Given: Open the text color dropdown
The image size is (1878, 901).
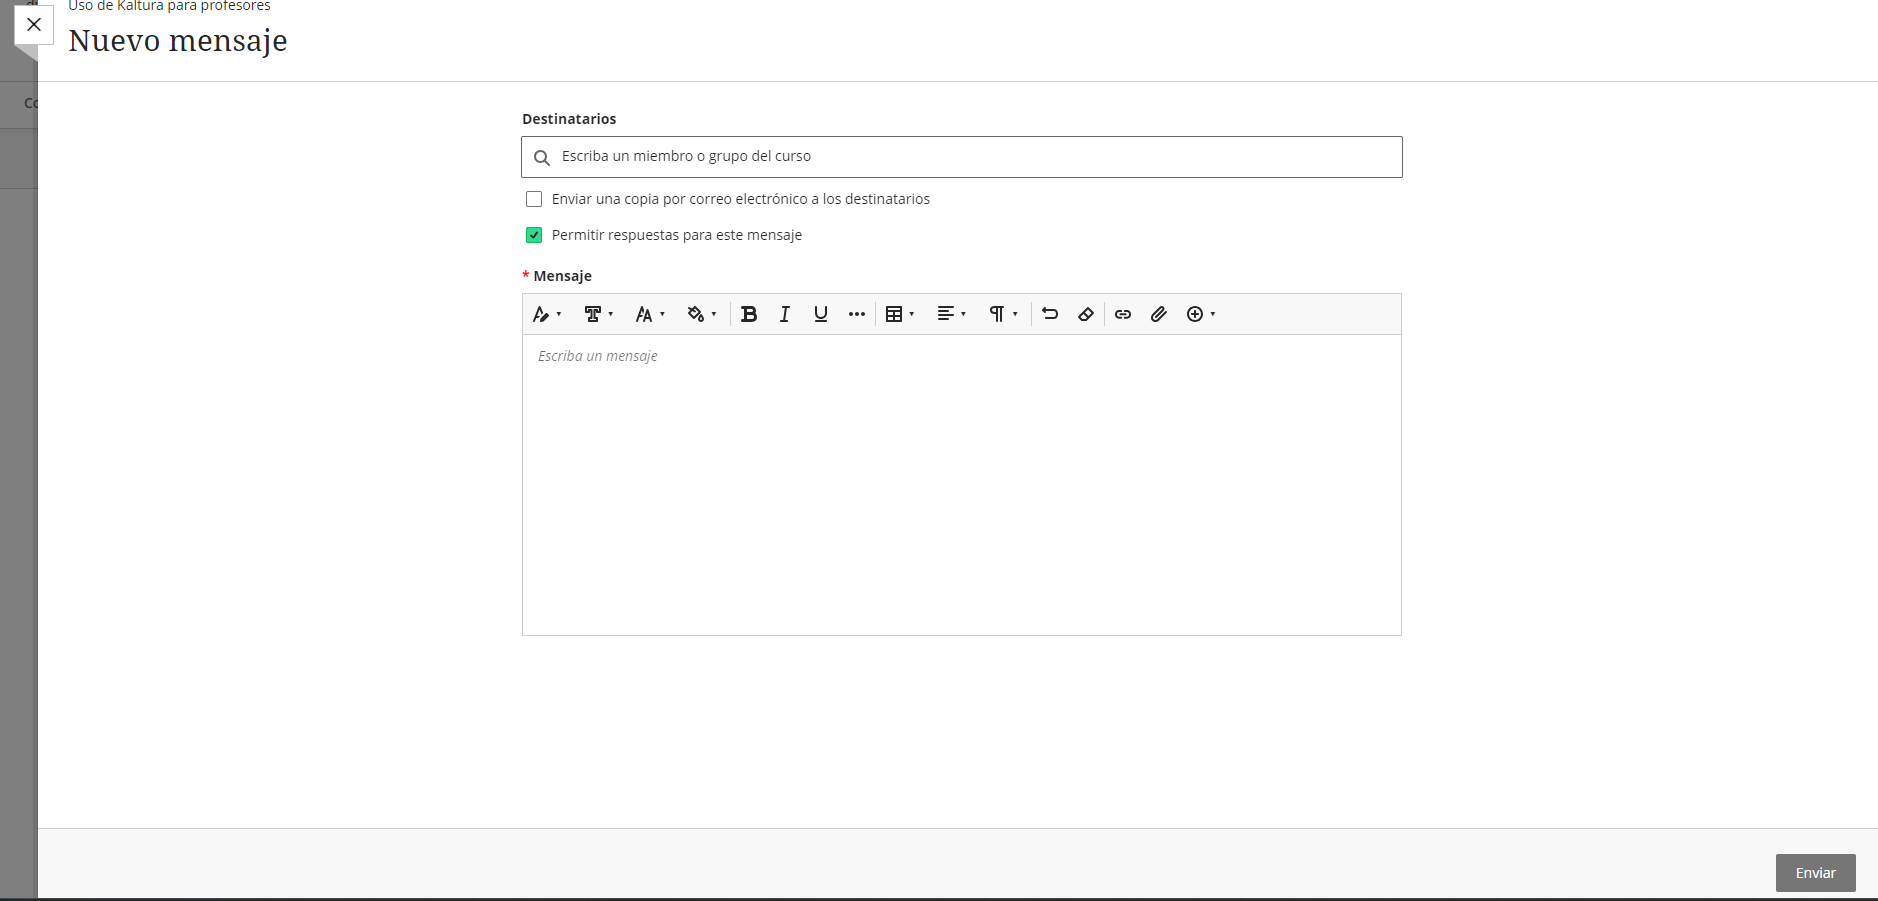Looking at the screenshot, I should [x=702, y=314].
